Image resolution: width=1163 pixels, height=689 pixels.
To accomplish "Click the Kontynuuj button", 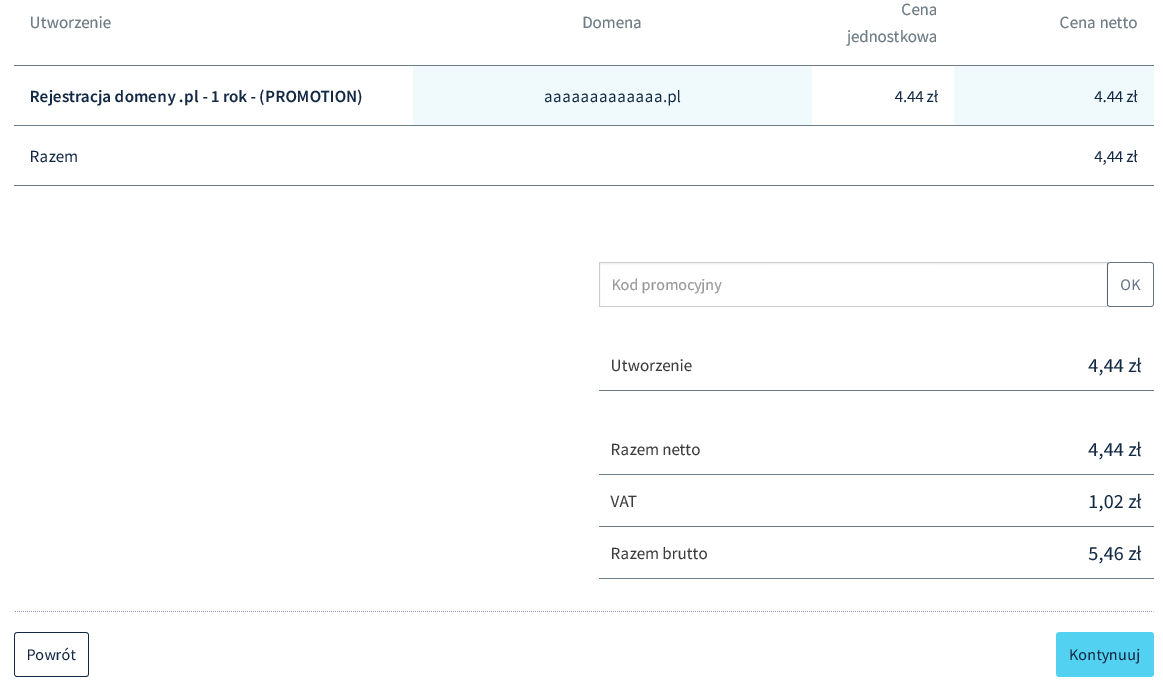I will tap(1104, 654).
